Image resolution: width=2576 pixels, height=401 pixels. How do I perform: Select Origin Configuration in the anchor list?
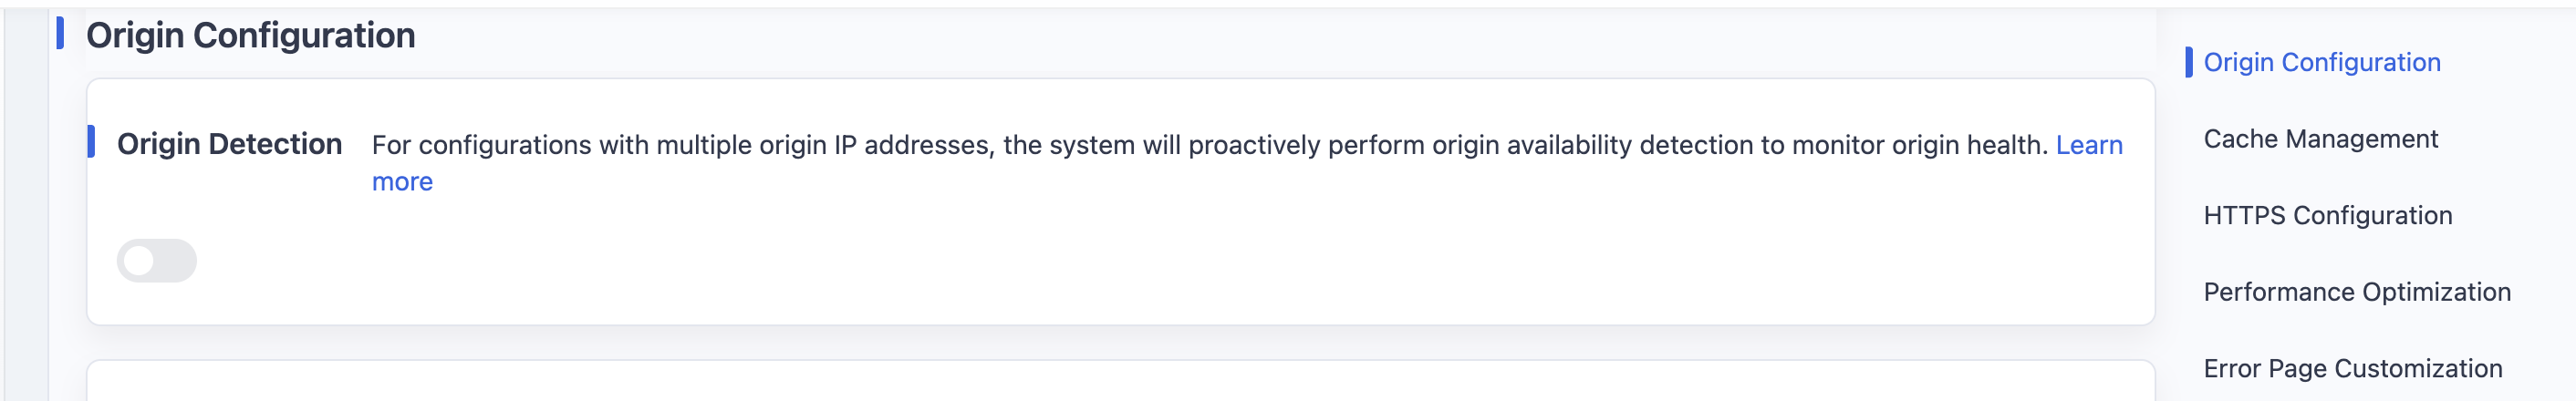point(2321,62)
